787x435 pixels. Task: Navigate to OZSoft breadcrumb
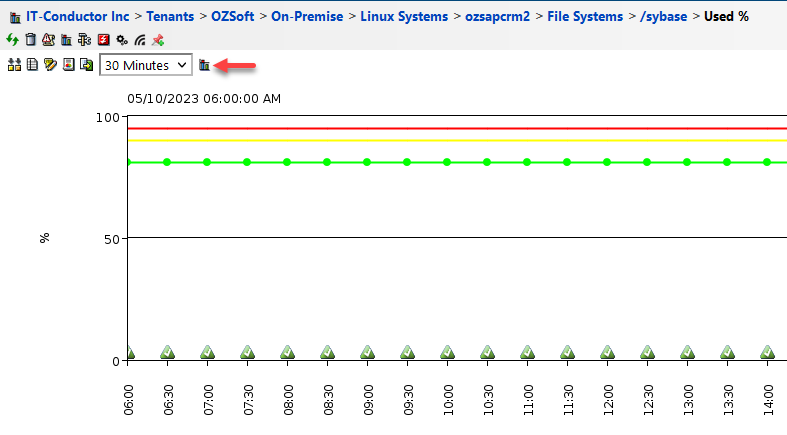(x=232, y=17)
